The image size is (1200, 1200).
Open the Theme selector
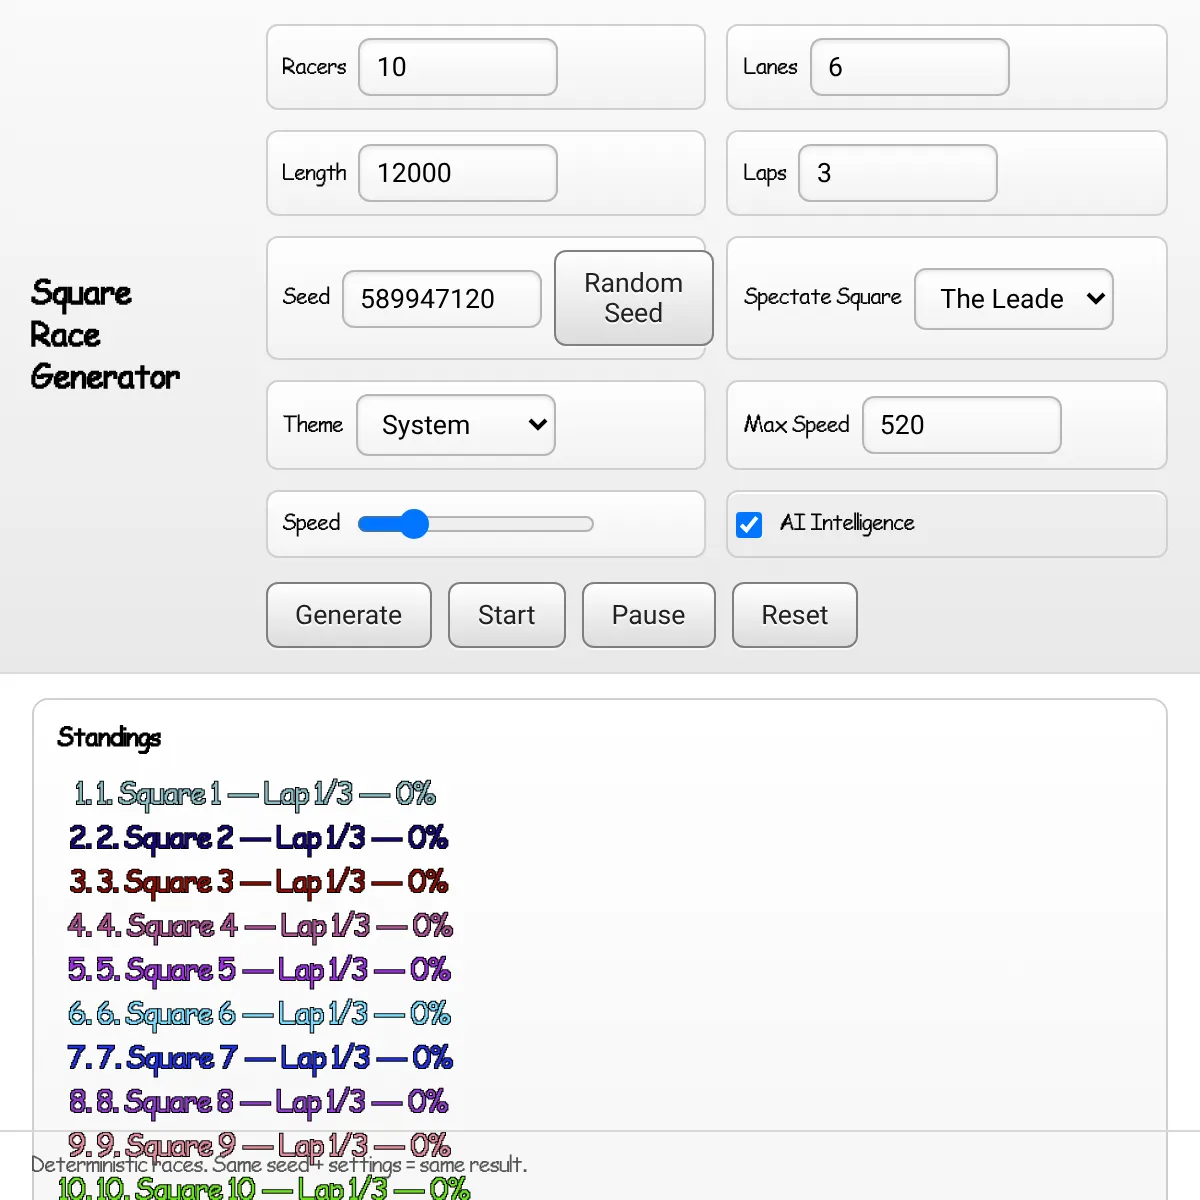point(455,425)
